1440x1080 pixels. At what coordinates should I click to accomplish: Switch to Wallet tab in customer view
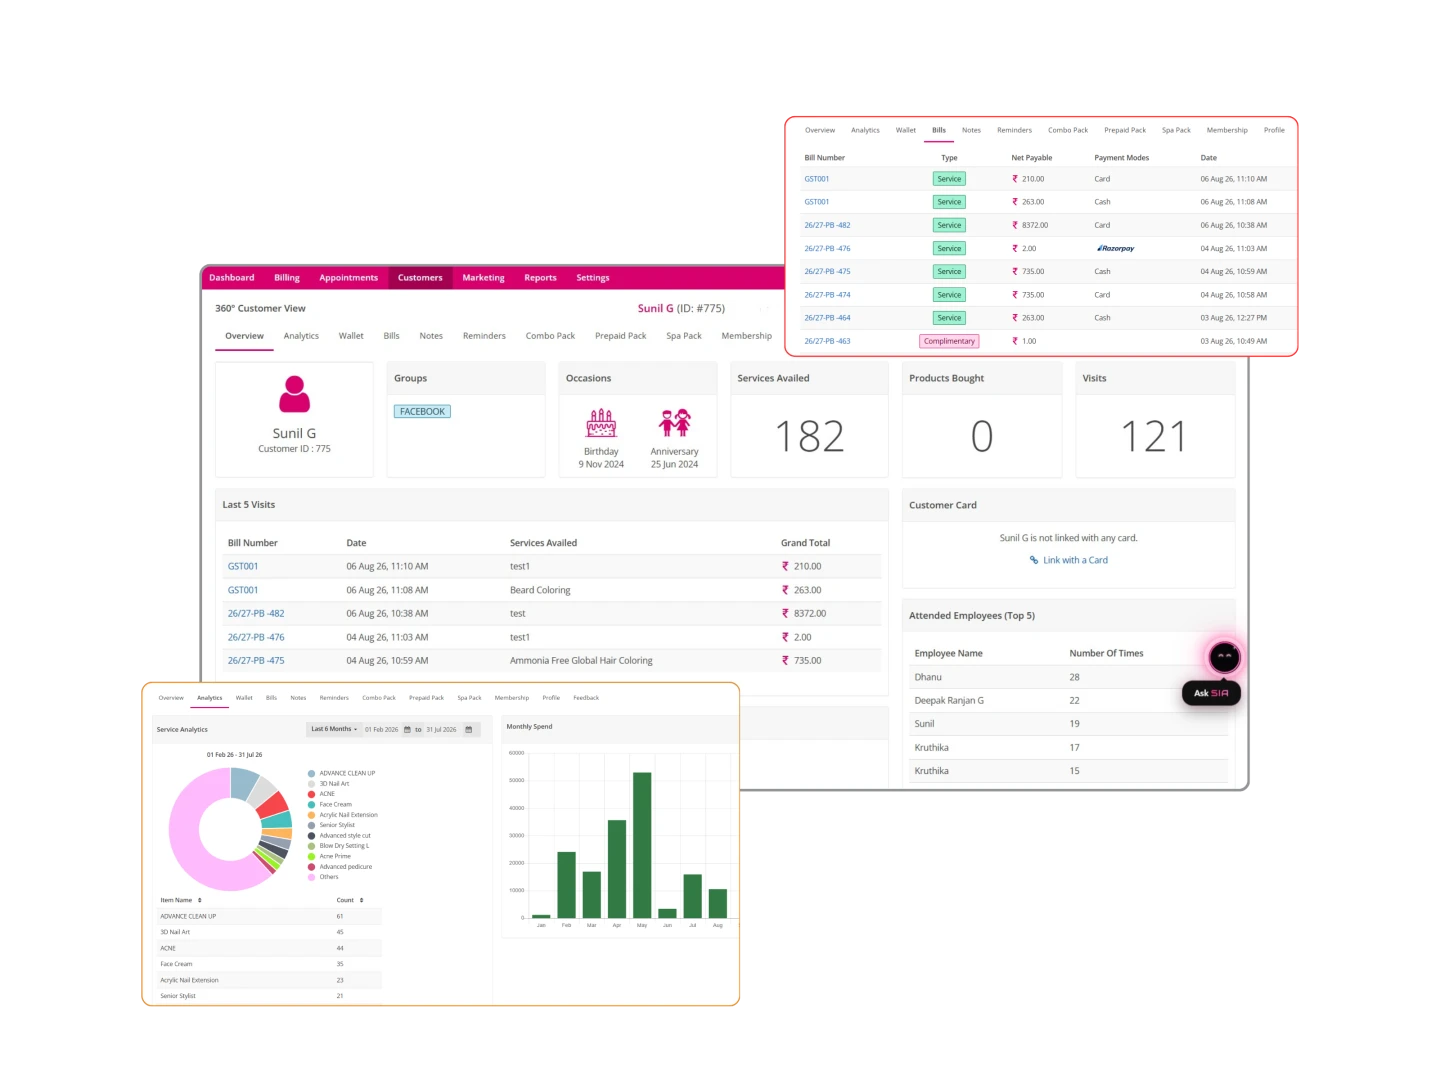[x=351, y=336]
